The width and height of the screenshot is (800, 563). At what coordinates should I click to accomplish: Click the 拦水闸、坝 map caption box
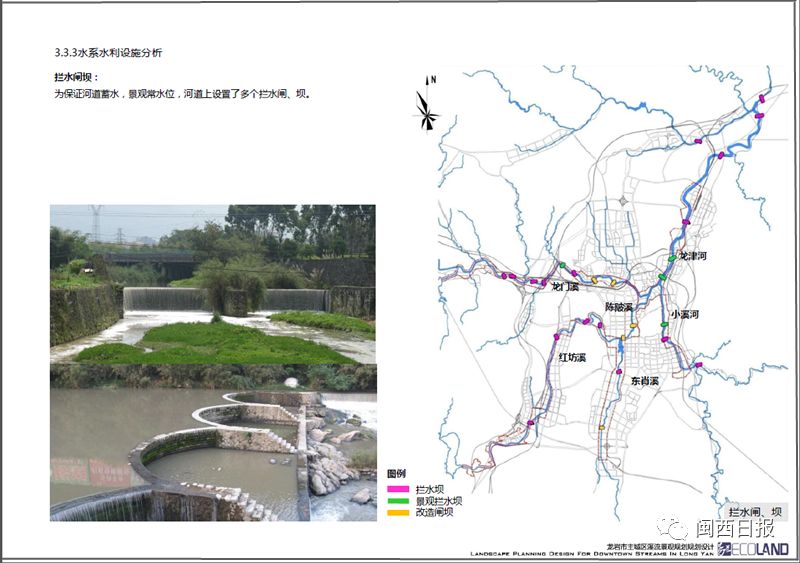pyautogui.click(x=756, y=512)
